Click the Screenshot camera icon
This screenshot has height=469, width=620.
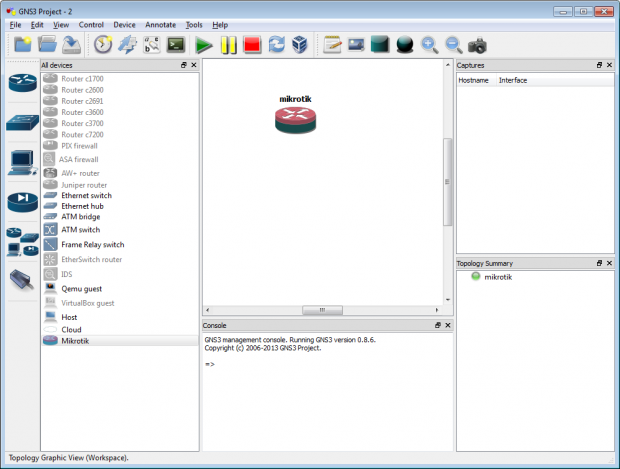(477, 45)
